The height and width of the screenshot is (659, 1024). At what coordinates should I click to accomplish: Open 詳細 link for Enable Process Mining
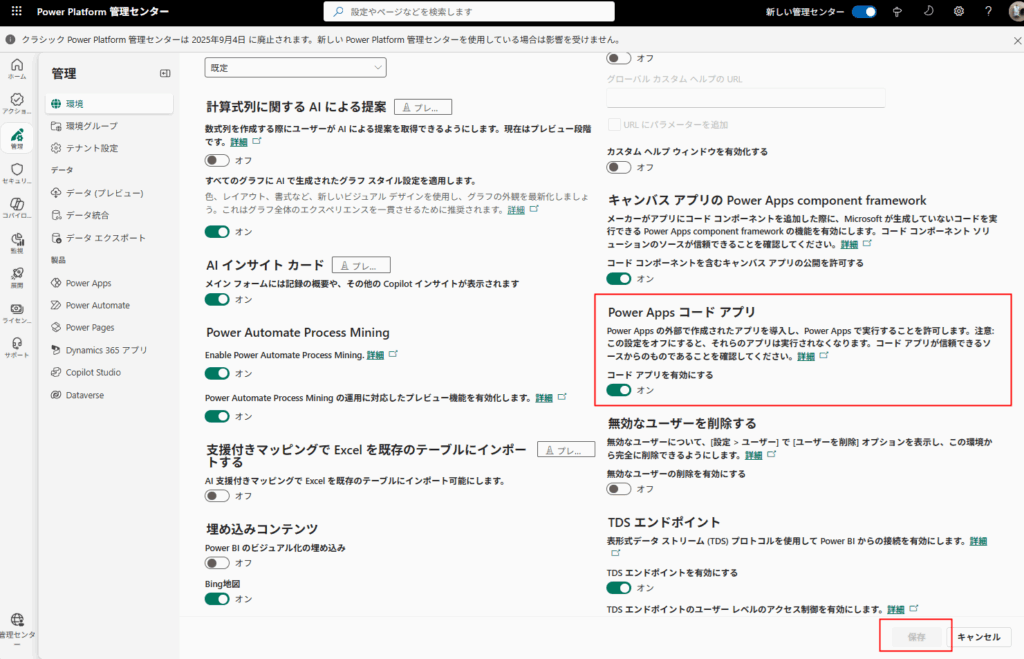[x=375, y=355]
